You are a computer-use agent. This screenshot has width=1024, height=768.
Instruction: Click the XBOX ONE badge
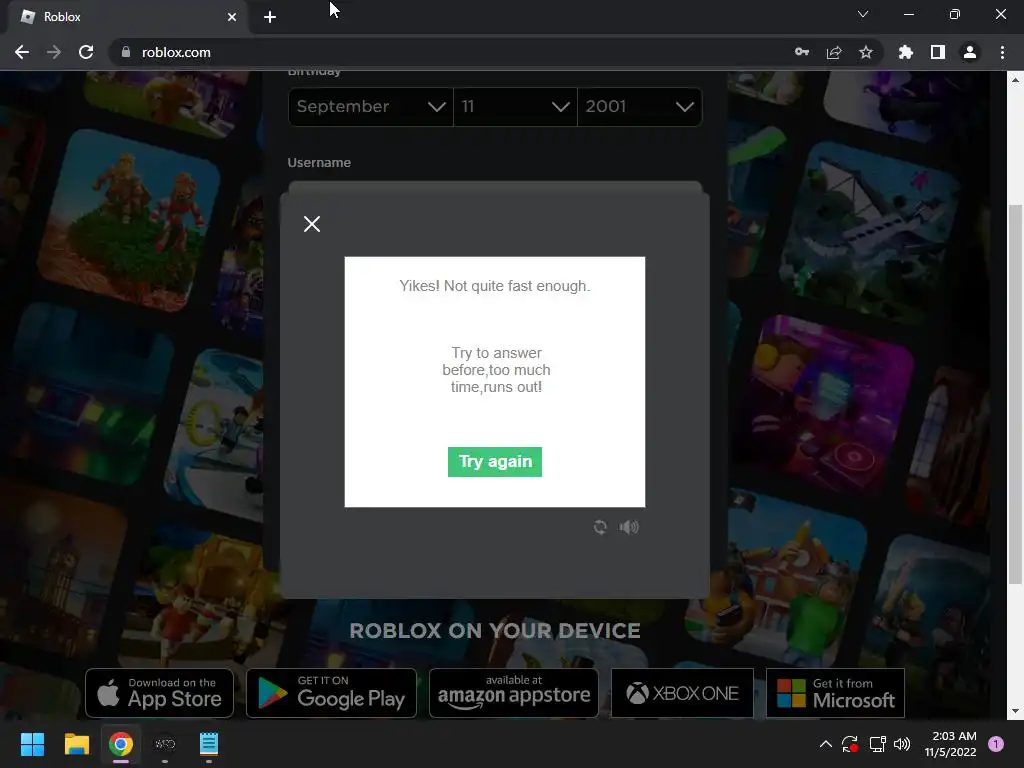coord(682,693)
